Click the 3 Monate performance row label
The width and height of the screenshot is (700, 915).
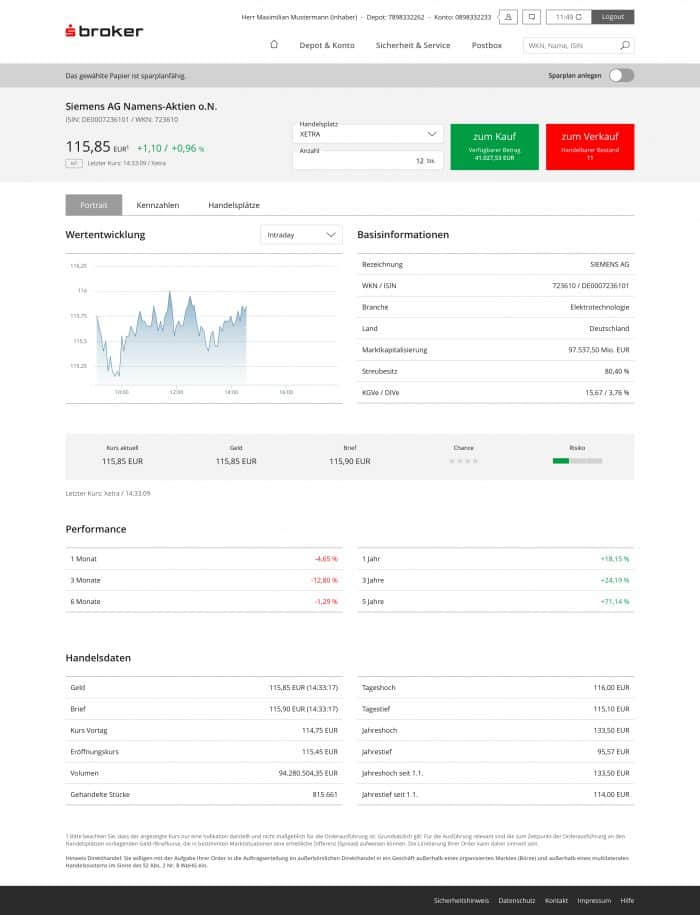pyautogui.click(x=85, y=580)
